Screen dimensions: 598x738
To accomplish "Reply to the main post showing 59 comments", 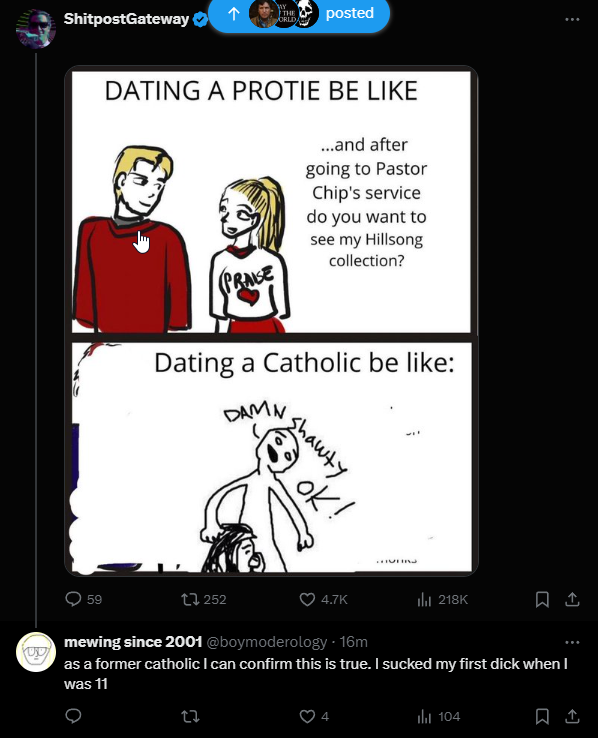I will [x=83, y=599].
